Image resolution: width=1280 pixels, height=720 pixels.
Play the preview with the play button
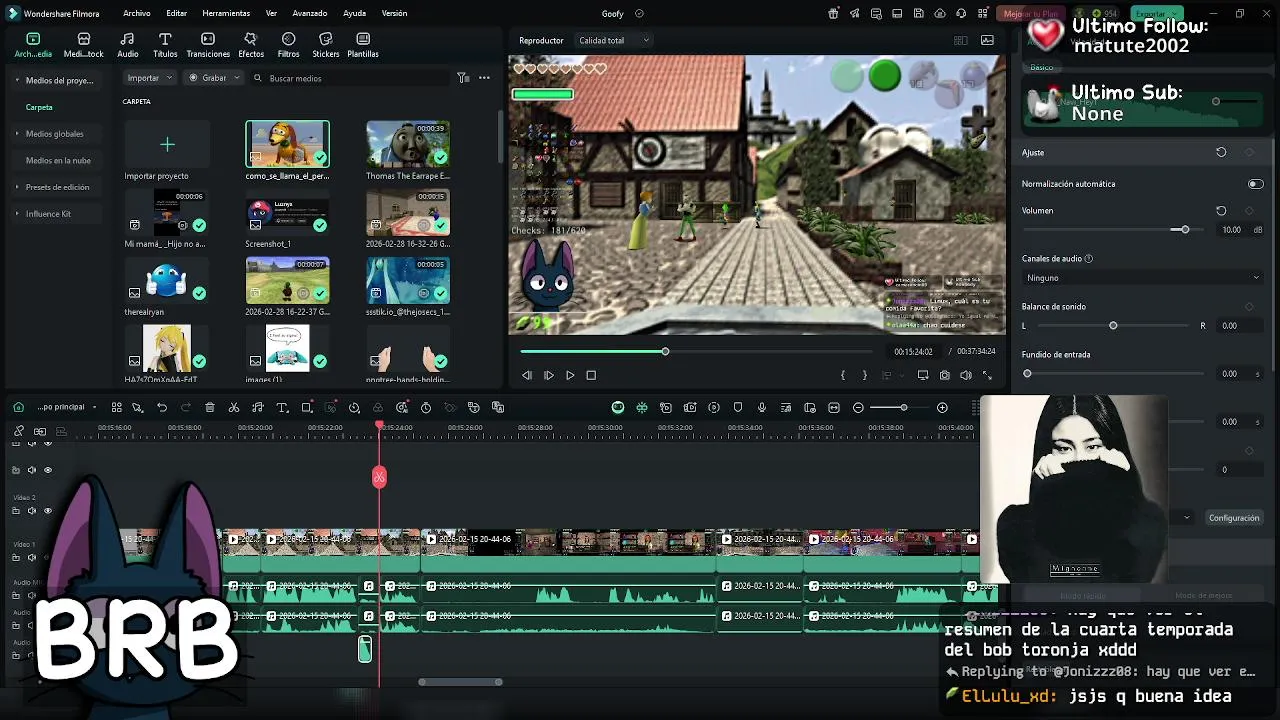tap(570, 375)
